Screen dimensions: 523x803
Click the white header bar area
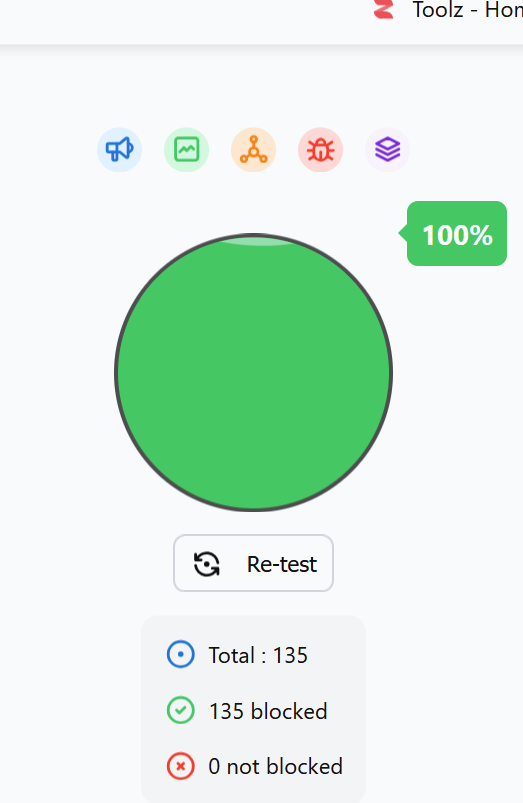(184, 22)
